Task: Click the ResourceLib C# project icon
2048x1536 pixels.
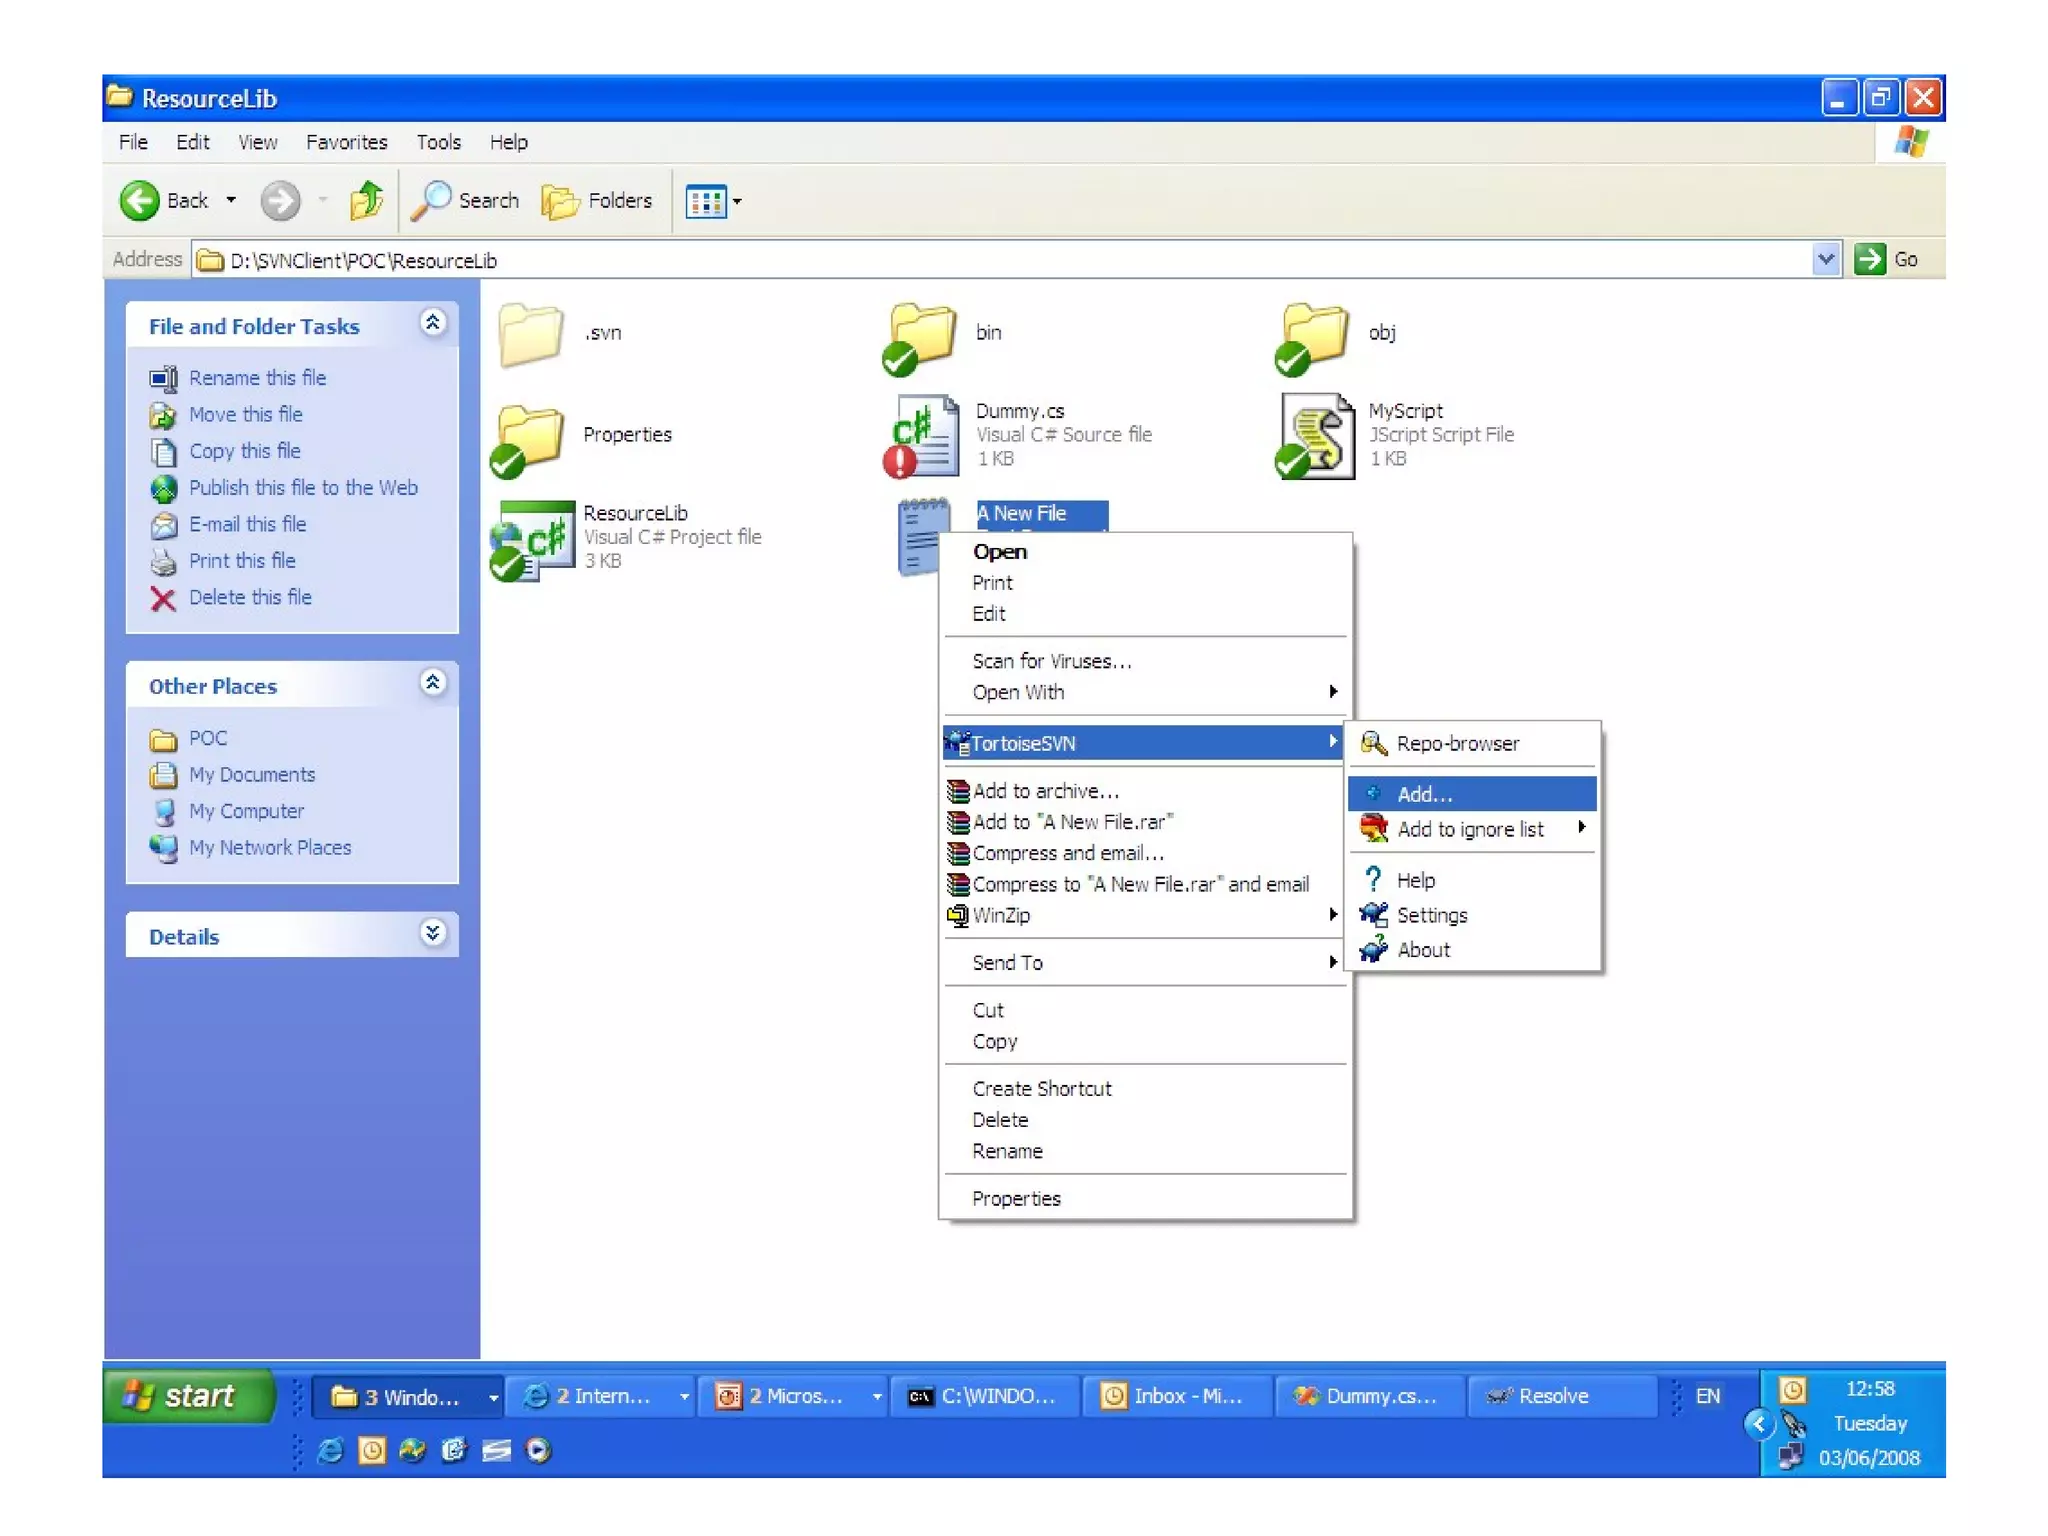Action: tap(534, 539)
